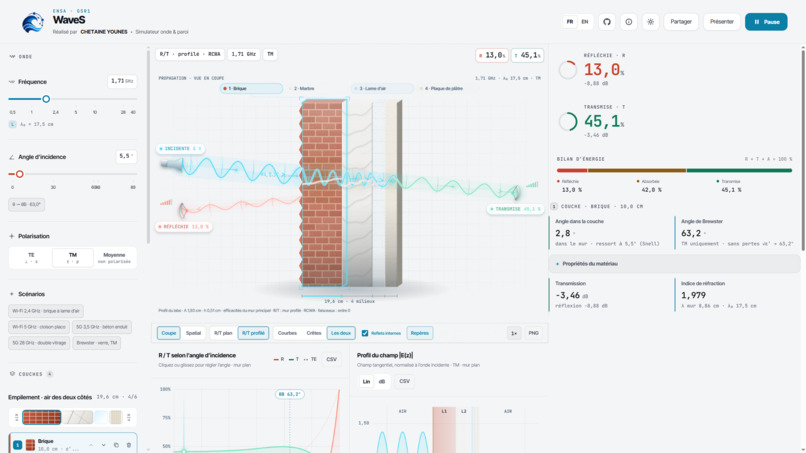Click the Couches layers stack icon
806x453 pixels.
click(12, 374)
